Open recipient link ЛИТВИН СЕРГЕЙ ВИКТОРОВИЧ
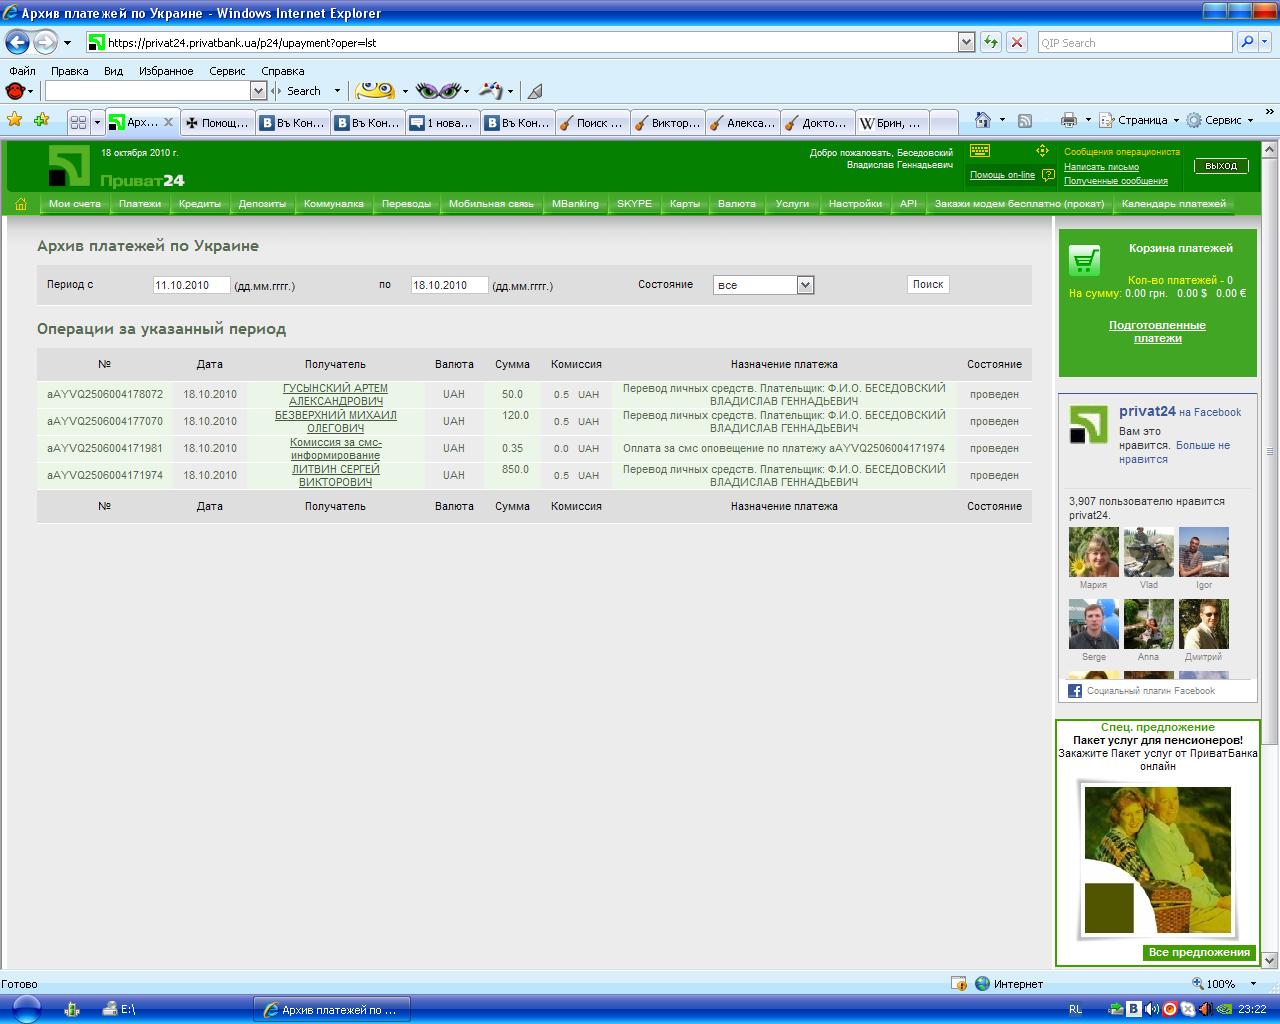Screen dimensions: 1280x1024 coord(336,475)
